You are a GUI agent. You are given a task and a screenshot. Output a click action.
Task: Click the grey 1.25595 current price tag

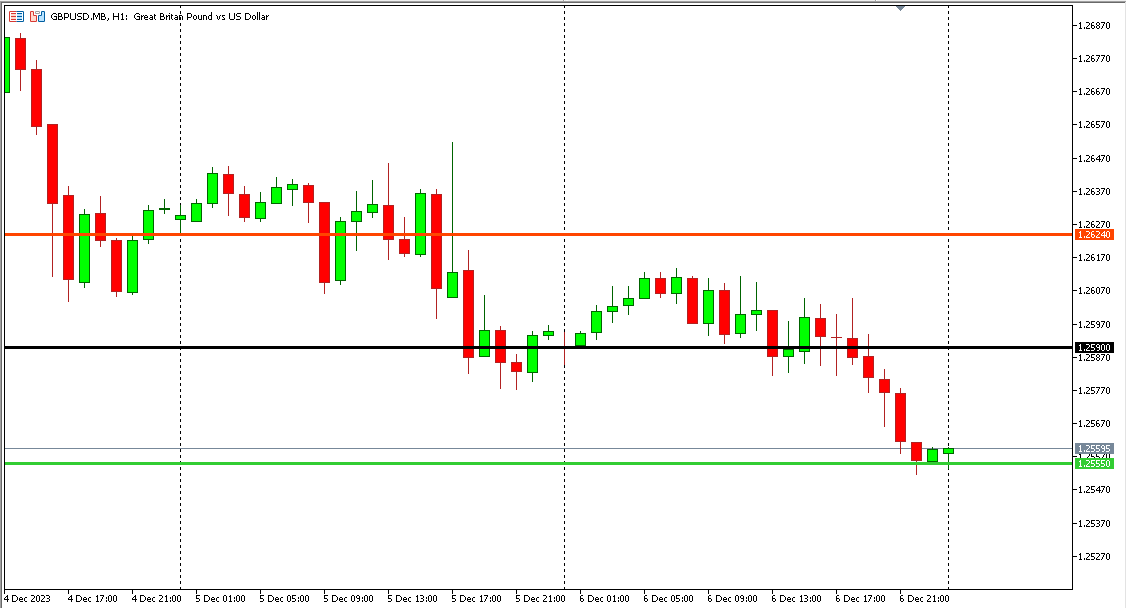1095,449
